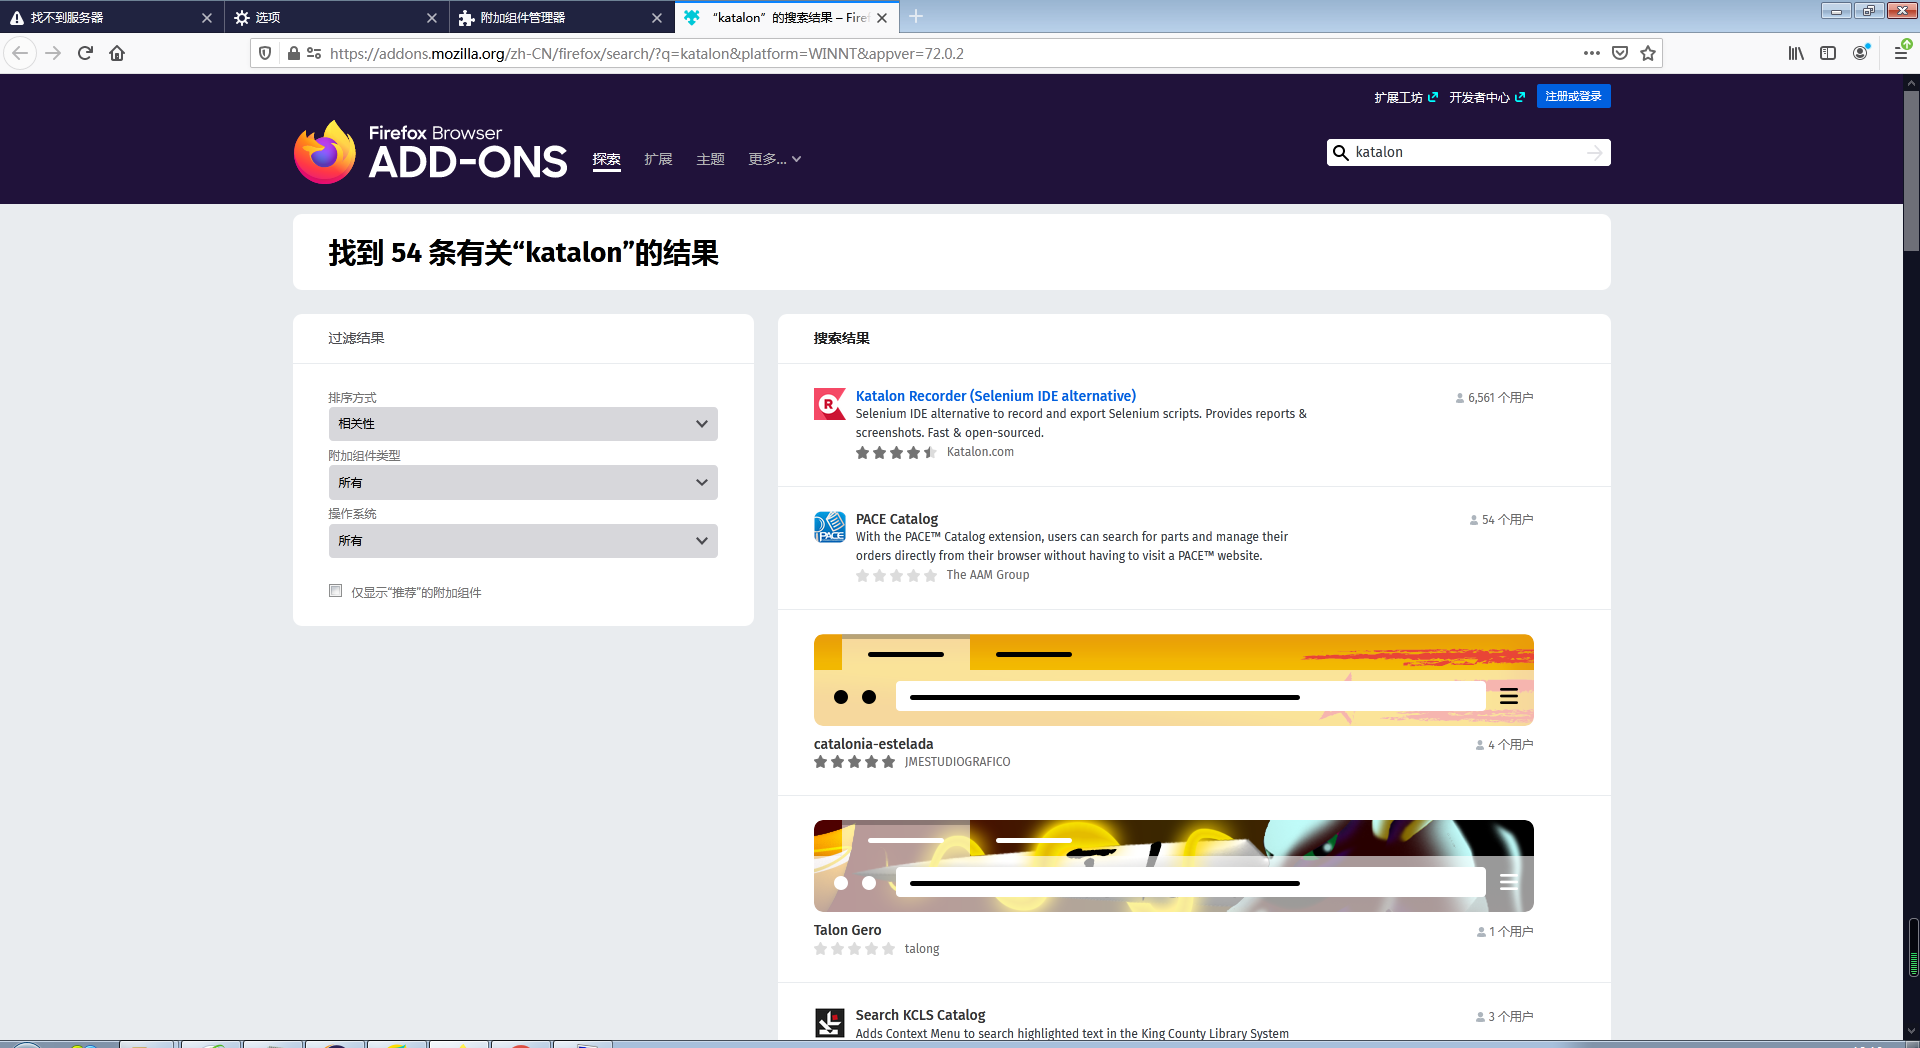
Task: Open Katalon Recorder (Selenium IDE alternative) link
Action: pyautogui.click(x=996, y=396)
